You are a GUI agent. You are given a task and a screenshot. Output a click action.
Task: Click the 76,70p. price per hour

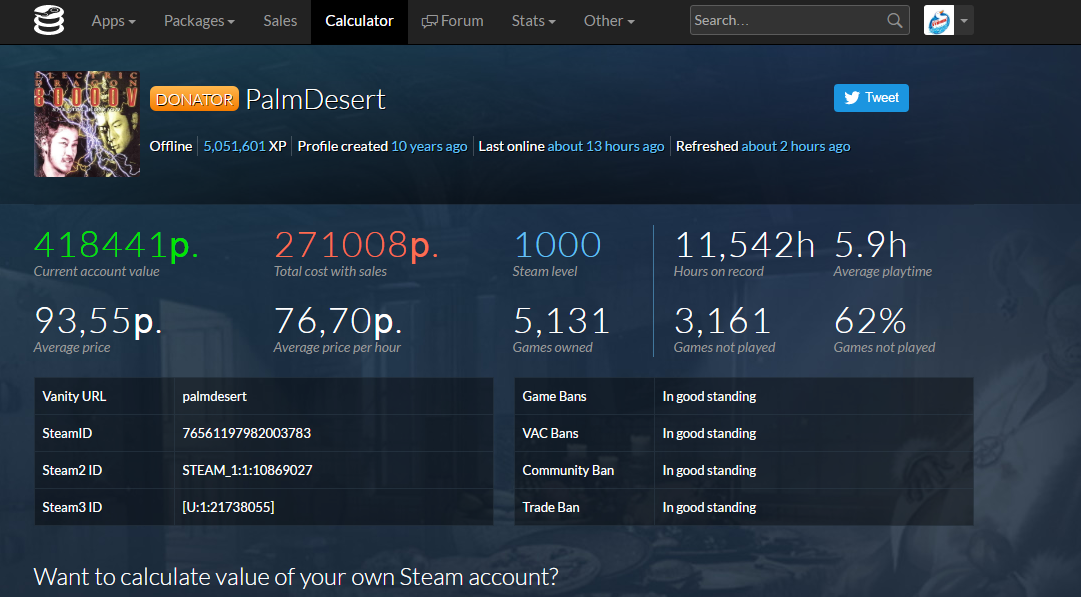coord(338,321)
